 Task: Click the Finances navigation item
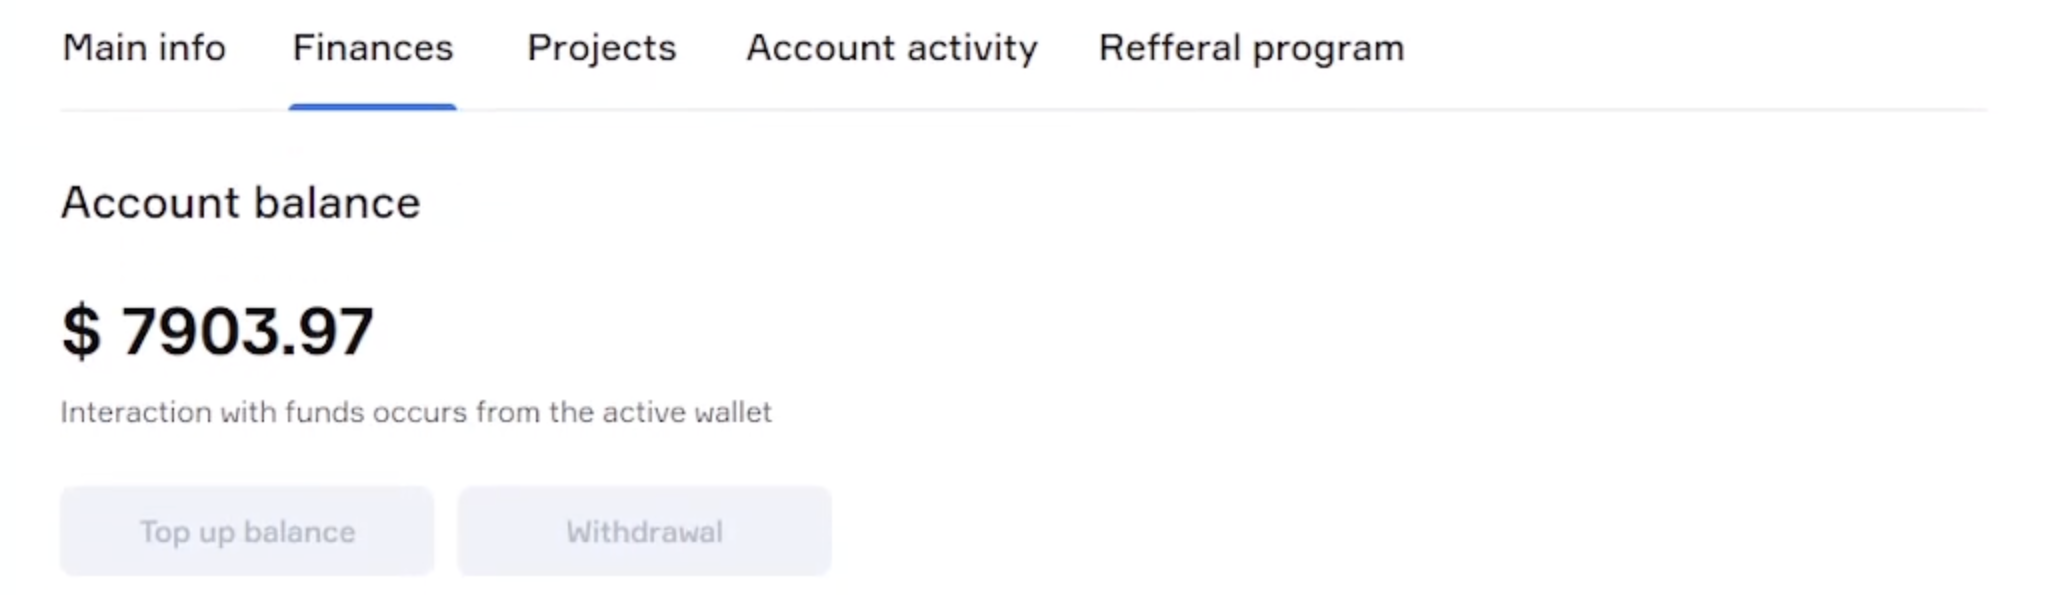point(372,47)
